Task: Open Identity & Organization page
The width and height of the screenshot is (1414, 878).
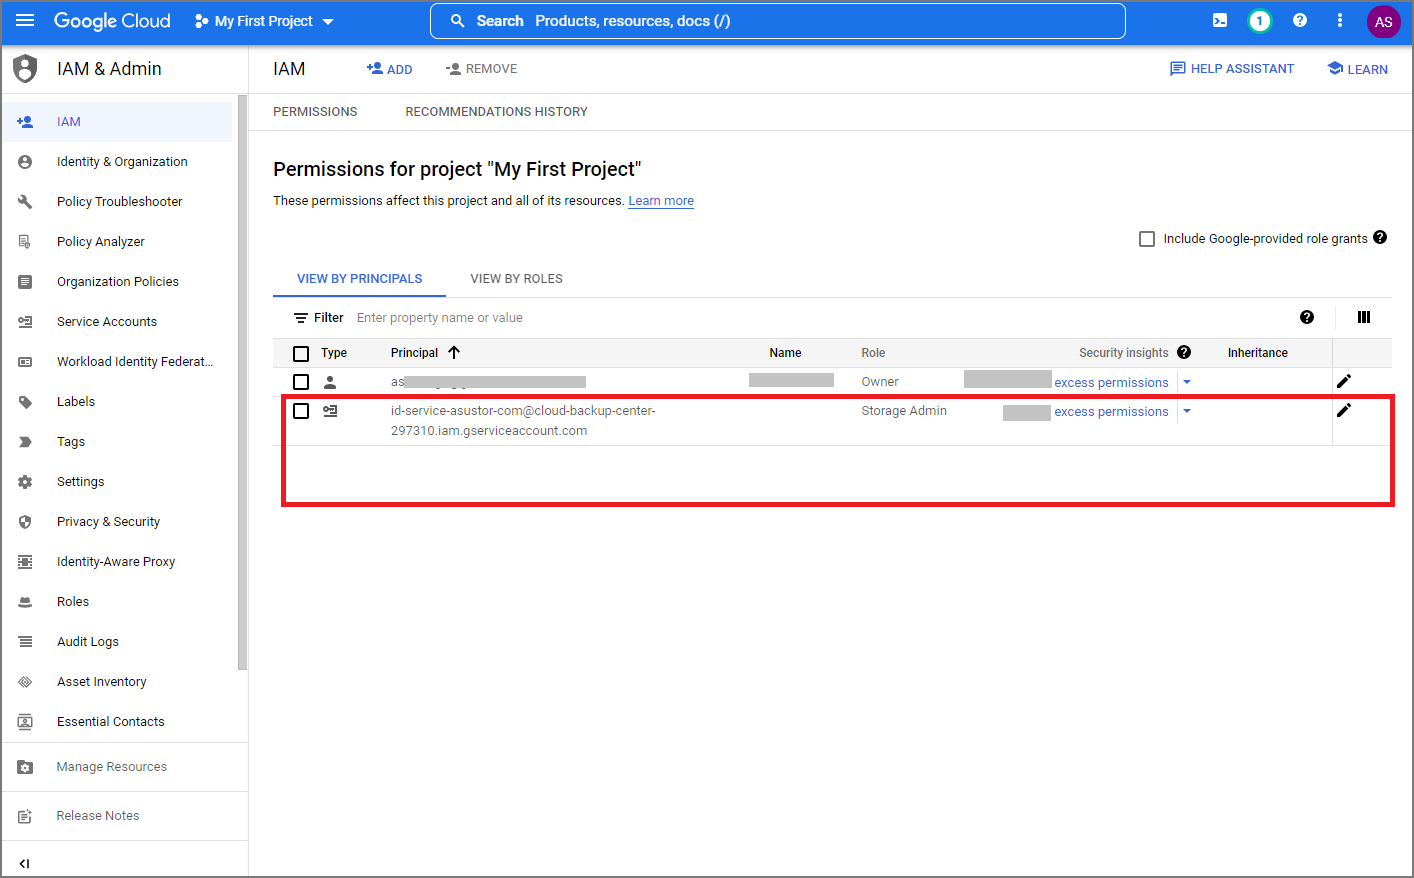Action: (122, 161)
